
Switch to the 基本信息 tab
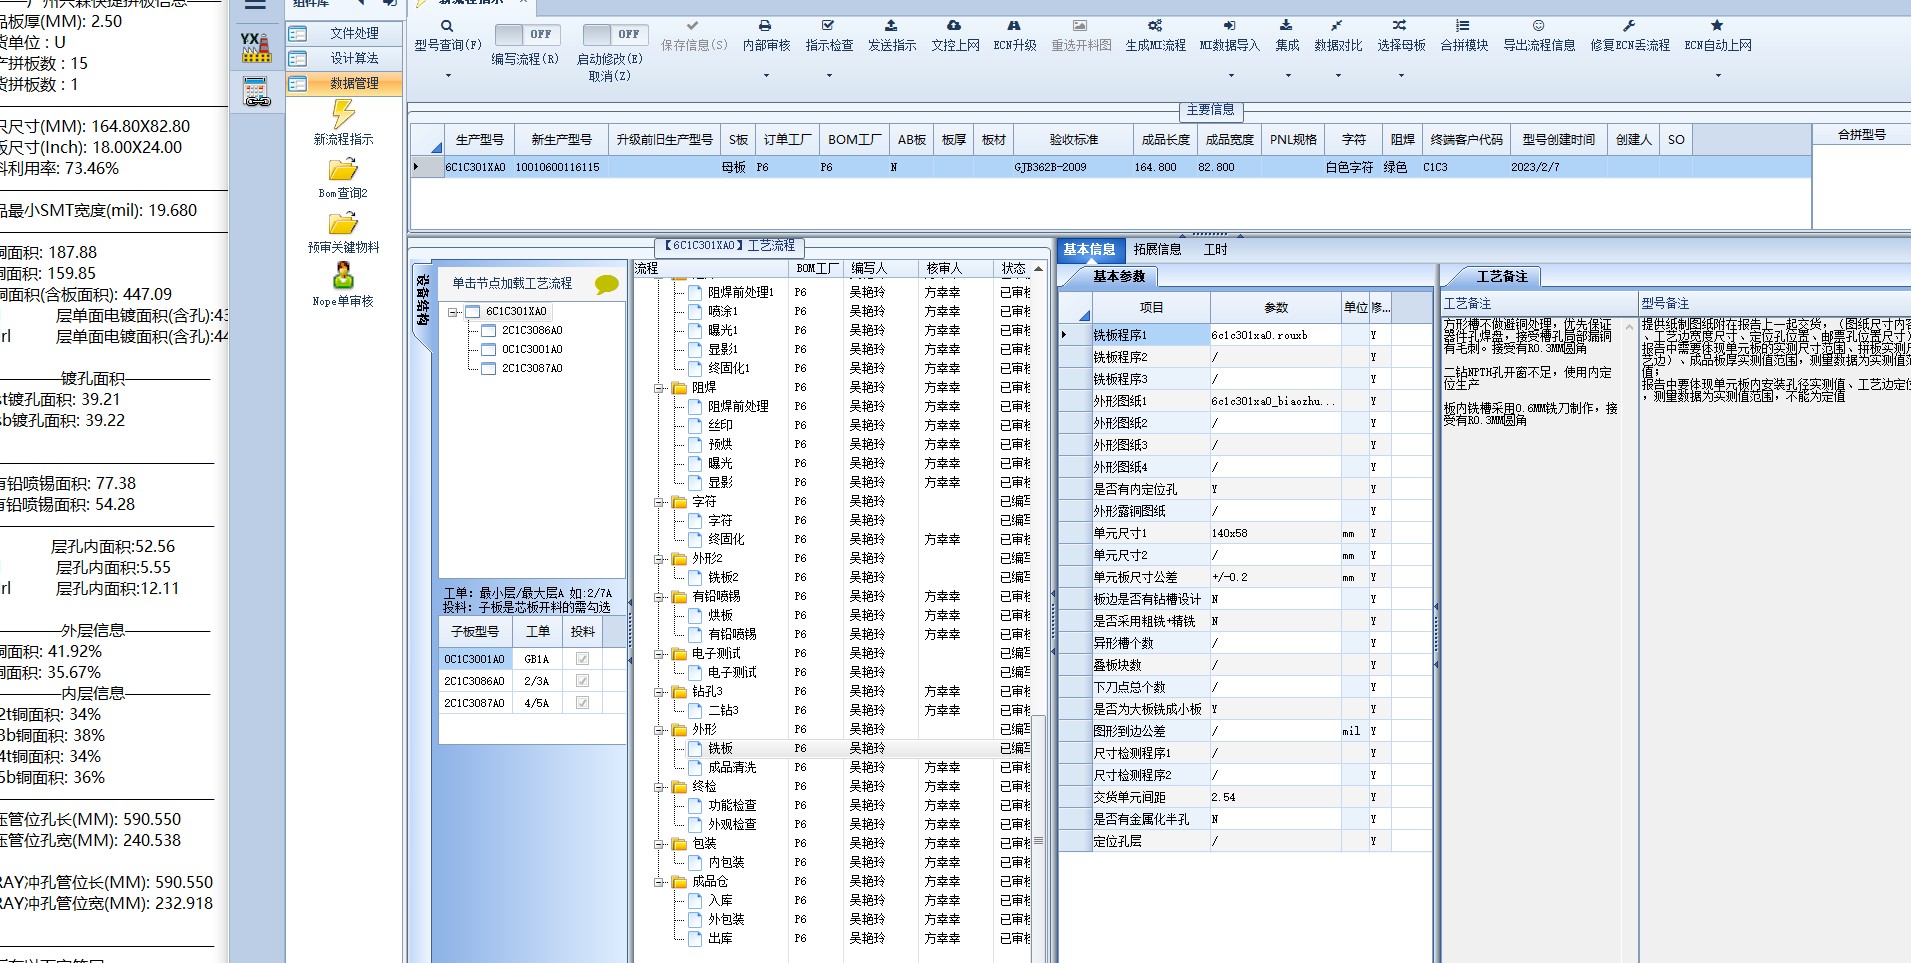point(1089,249)
